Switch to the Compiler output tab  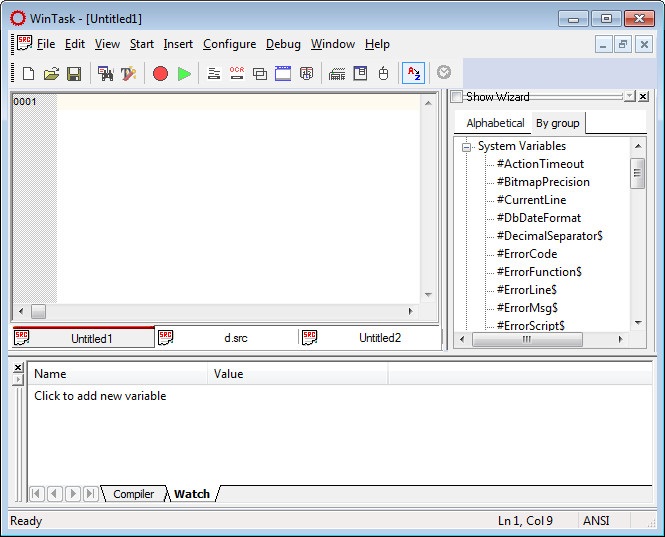pyautogui.click(x=133, y=494)
